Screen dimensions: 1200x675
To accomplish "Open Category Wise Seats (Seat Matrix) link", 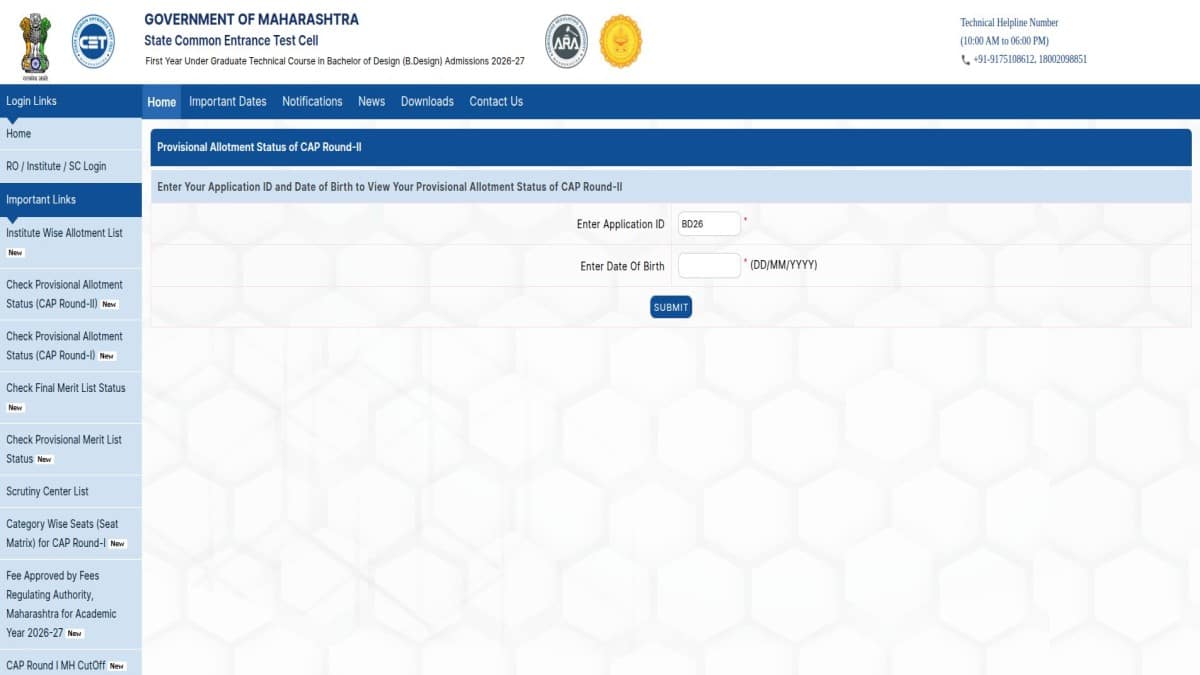I will coord(70,533).
